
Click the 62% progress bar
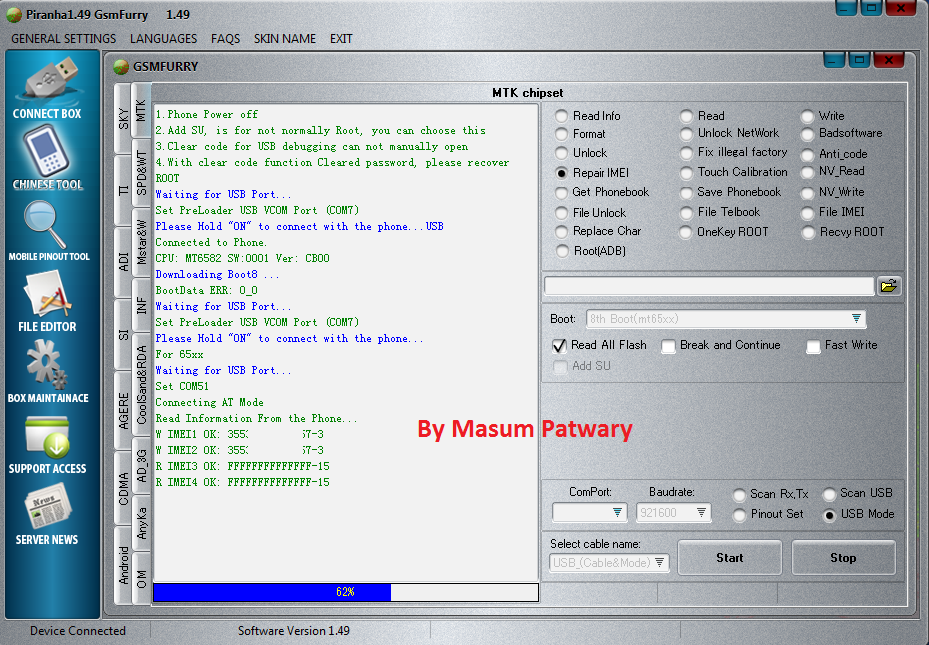click(345, 592)
